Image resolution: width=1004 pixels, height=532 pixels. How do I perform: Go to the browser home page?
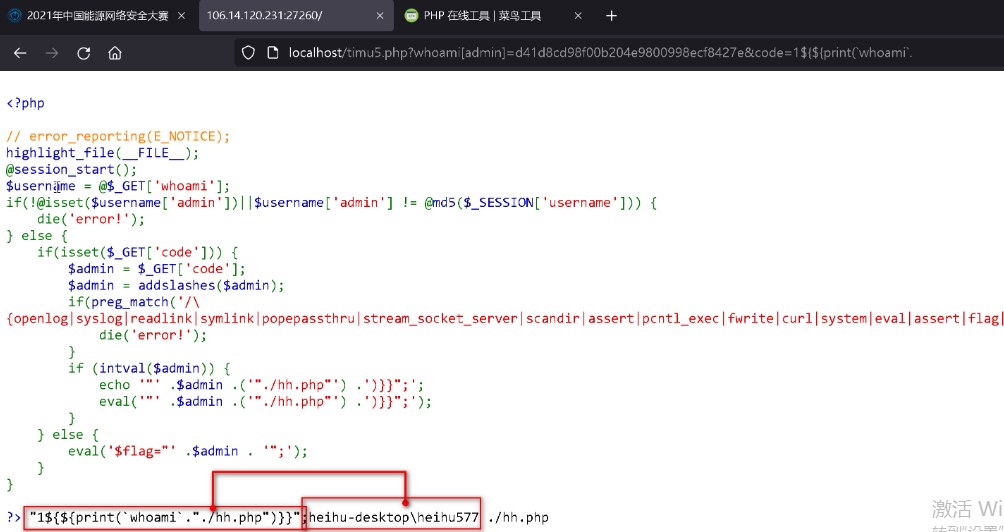click(x=115, y=53)
